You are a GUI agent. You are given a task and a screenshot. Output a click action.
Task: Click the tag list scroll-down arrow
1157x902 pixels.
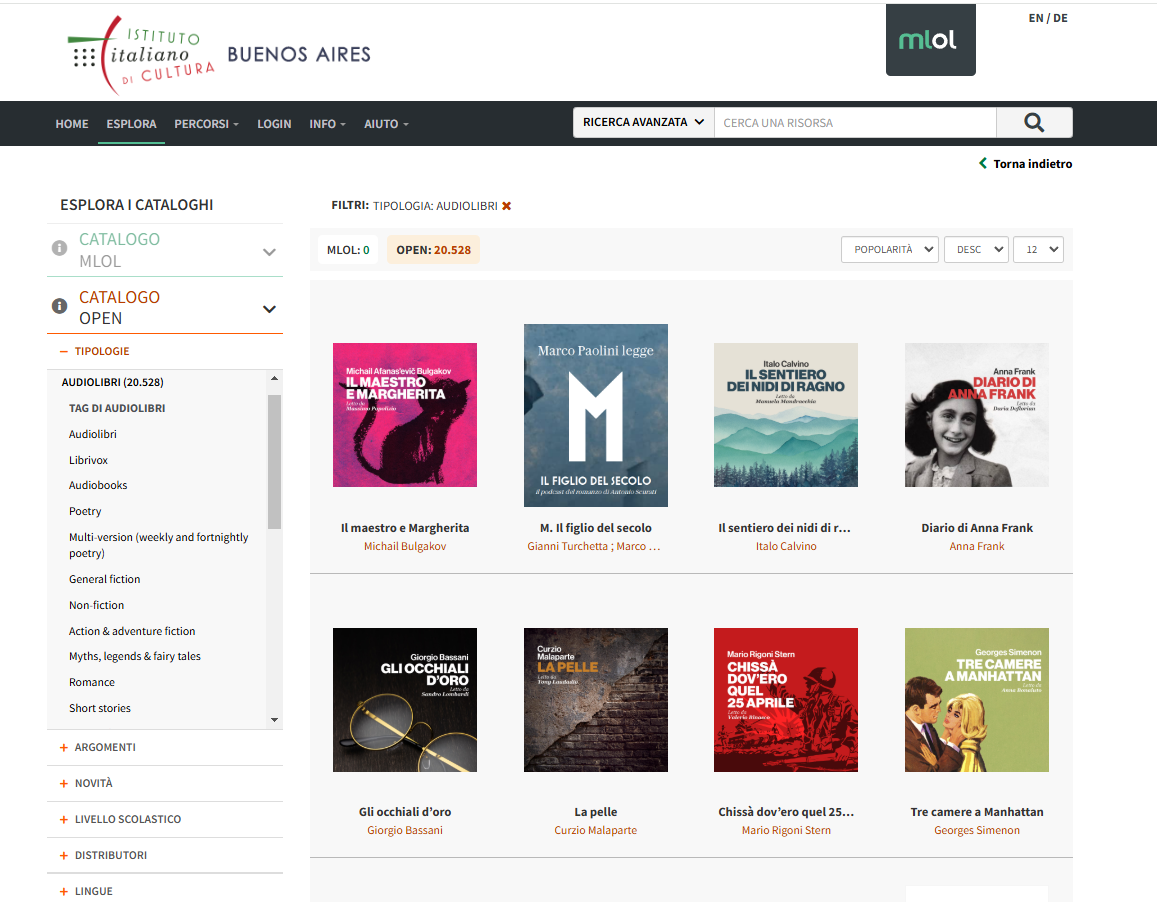tap(274, 720)
